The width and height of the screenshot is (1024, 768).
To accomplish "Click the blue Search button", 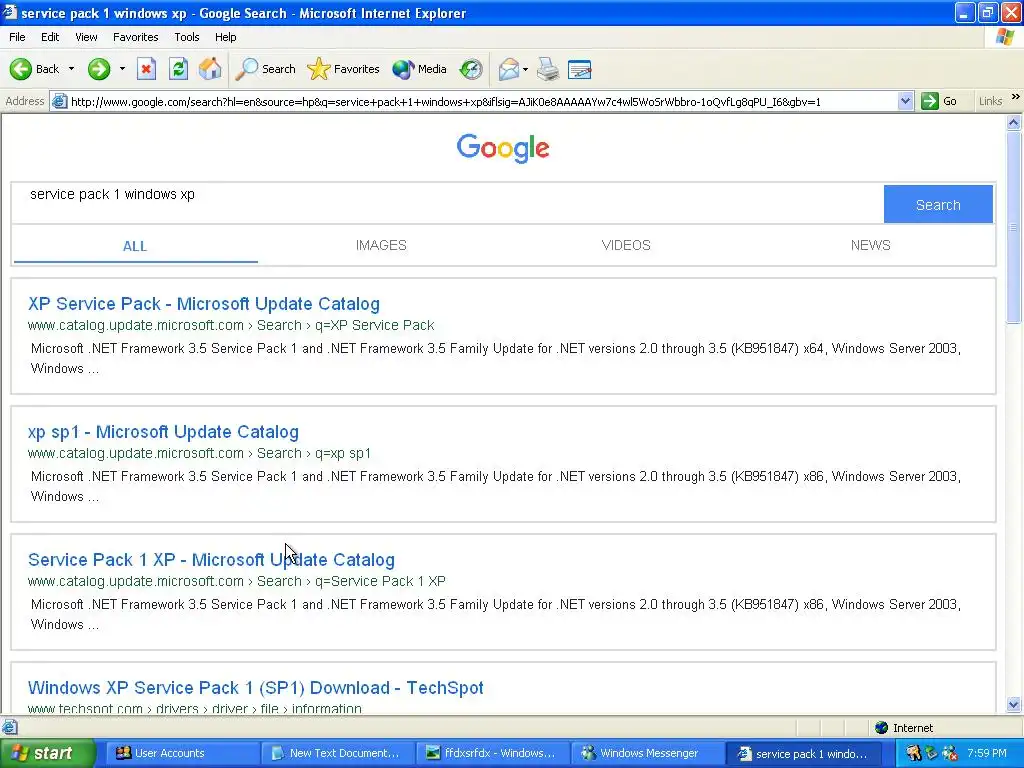I will [938, 204].
